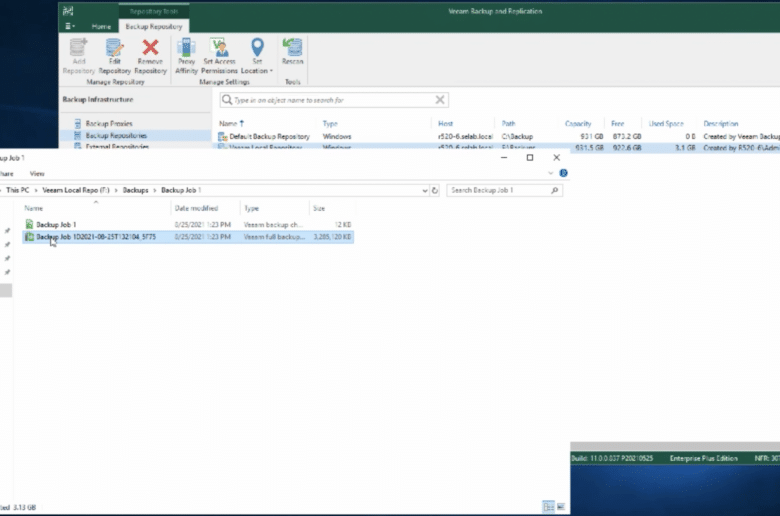Image resolution: width=780 pixels, height=516 pixels.
Task: Click Backups breadcrumb in address bar
Action: coord(135,190)
